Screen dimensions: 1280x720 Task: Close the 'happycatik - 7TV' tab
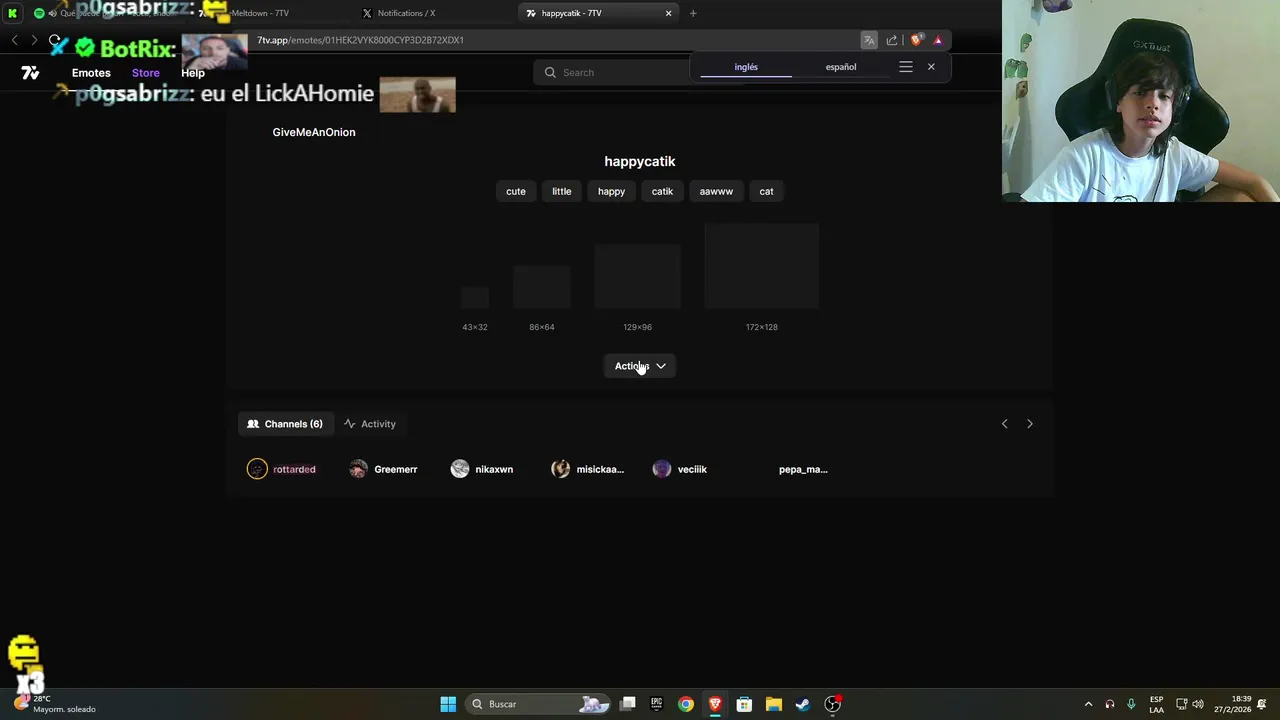pos(669,13)
